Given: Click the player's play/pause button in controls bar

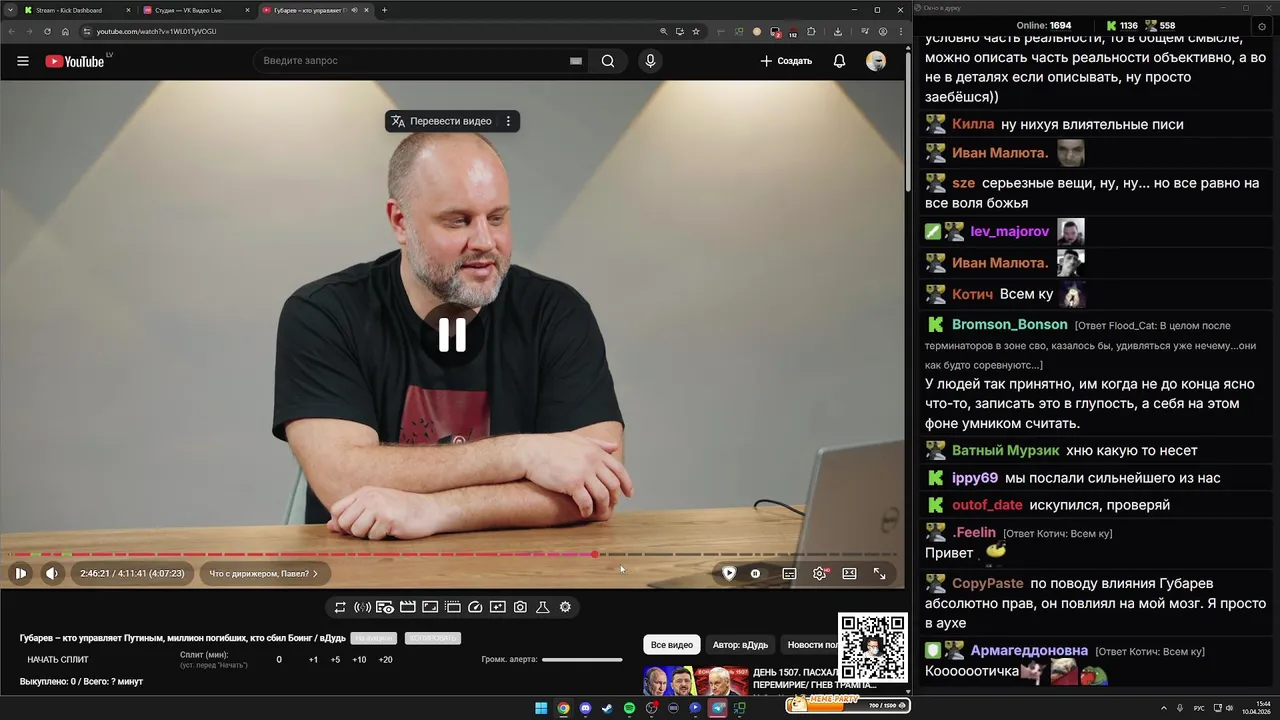Looking at the screenshot, I should pos(20,573).
